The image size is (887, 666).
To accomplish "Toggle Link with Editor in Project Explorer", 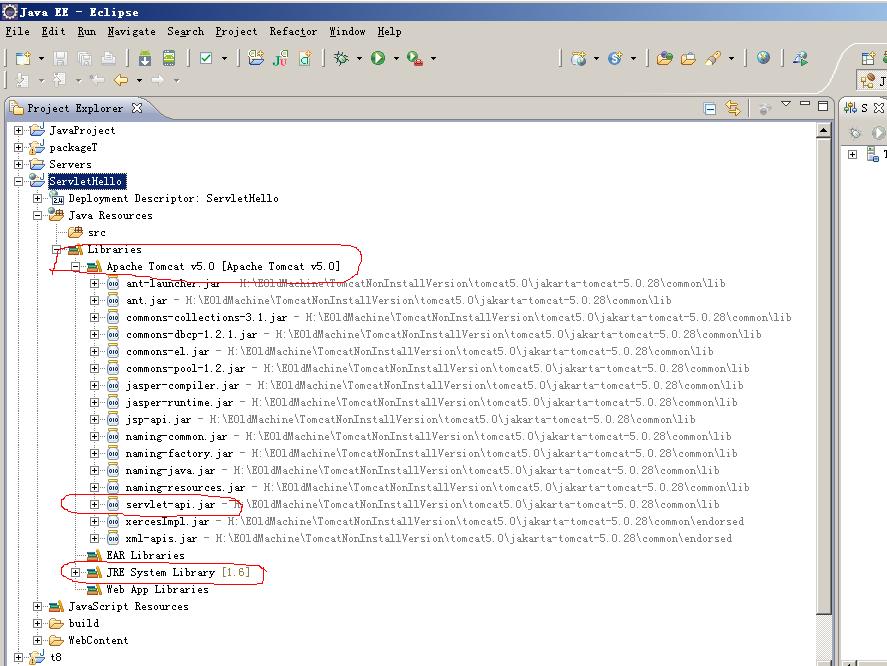I will pyautogui.click(x=733, y=108).
